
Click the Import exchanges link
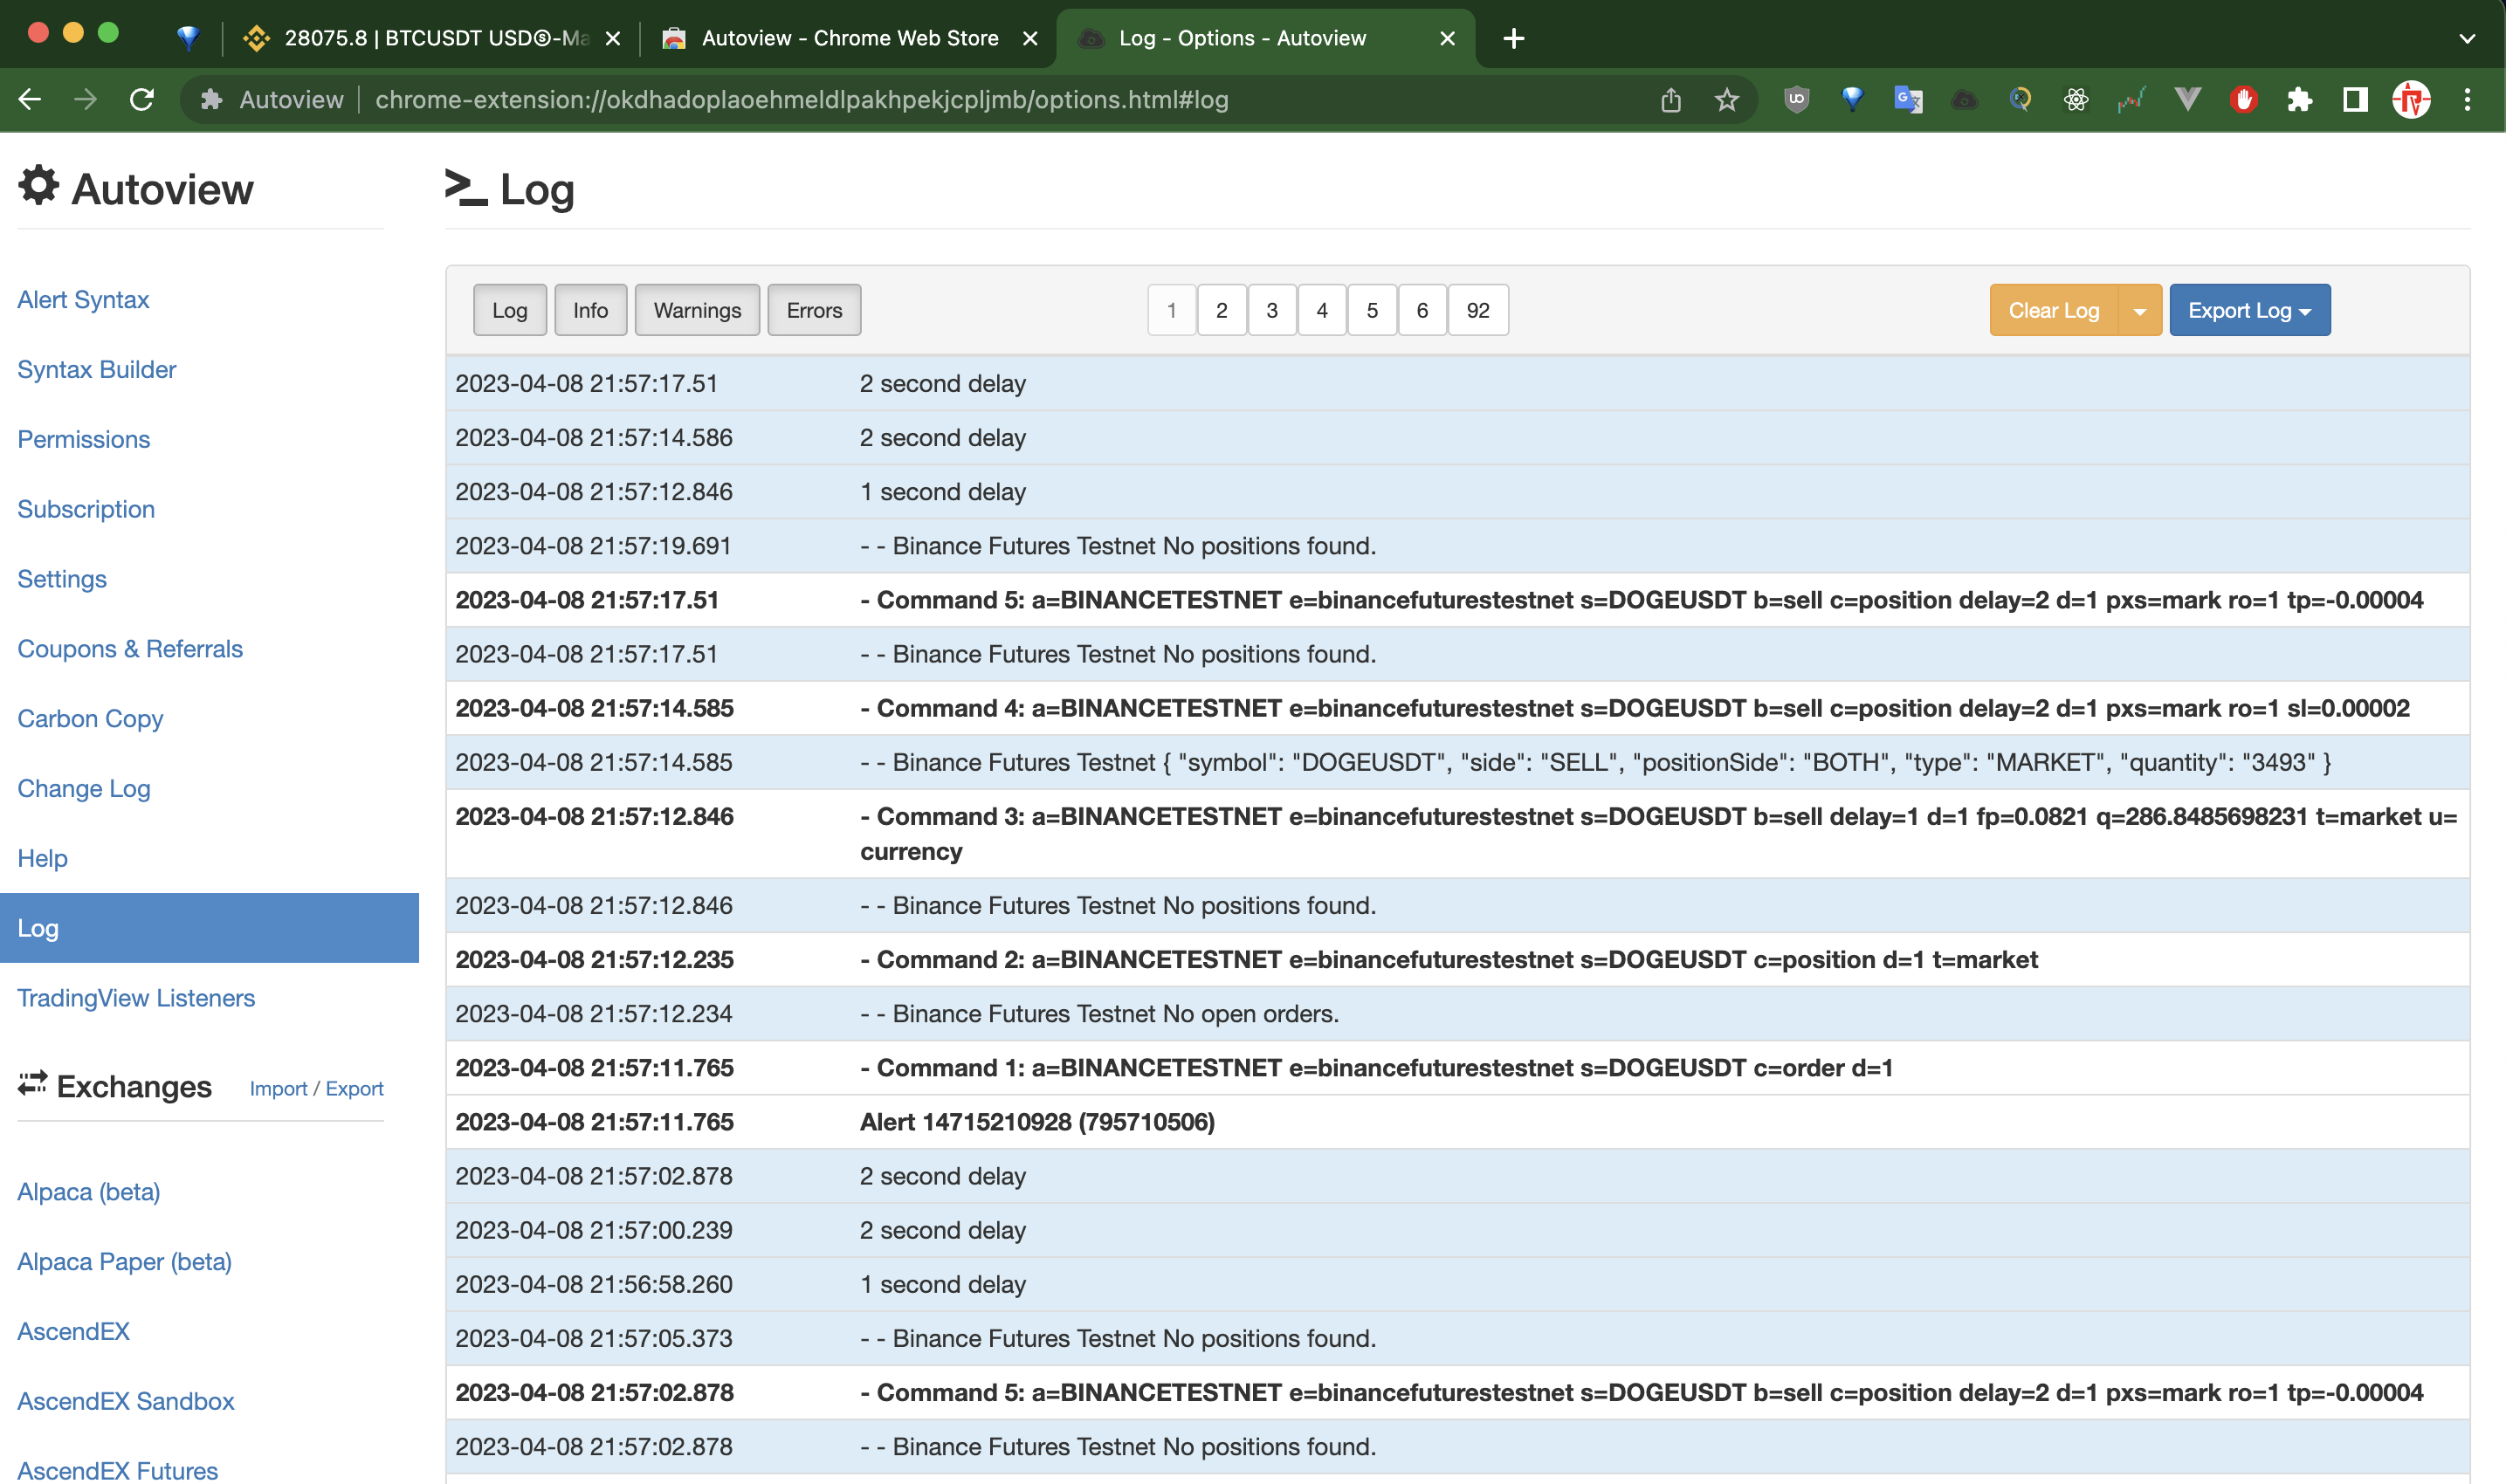coord(278,1088)
